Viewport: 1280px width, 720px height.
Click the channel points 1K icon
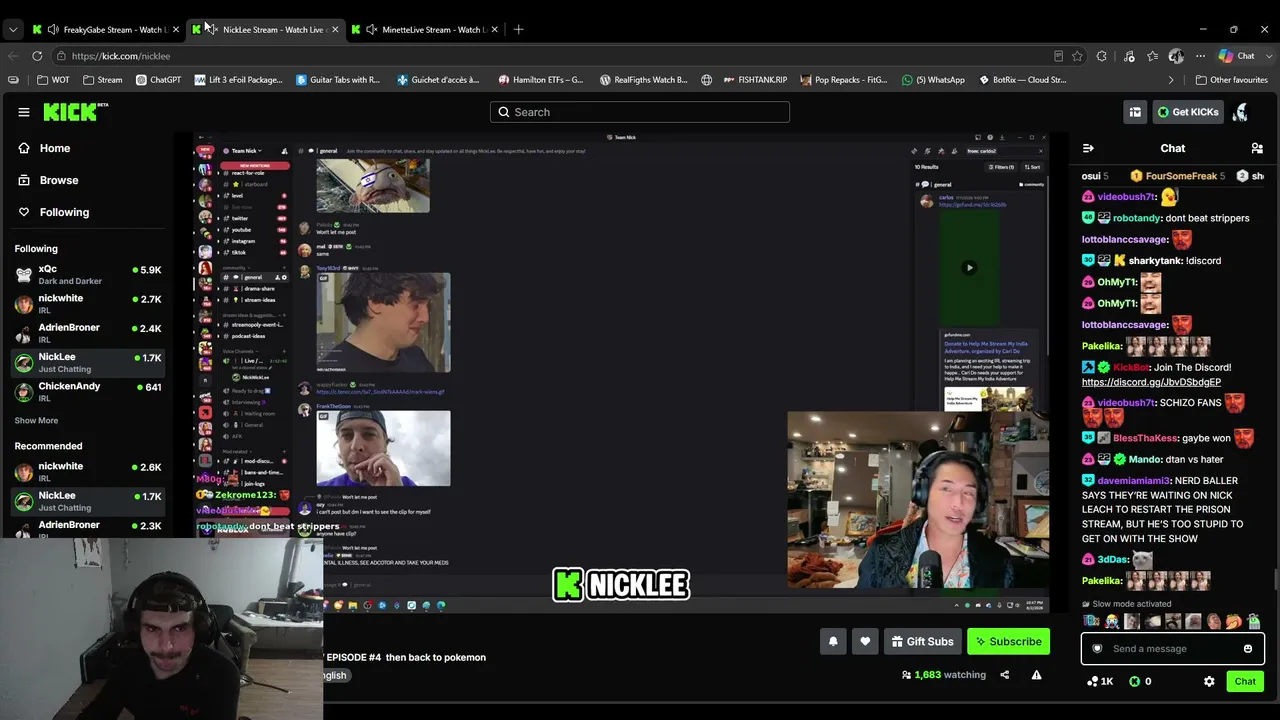[1100, 681]
